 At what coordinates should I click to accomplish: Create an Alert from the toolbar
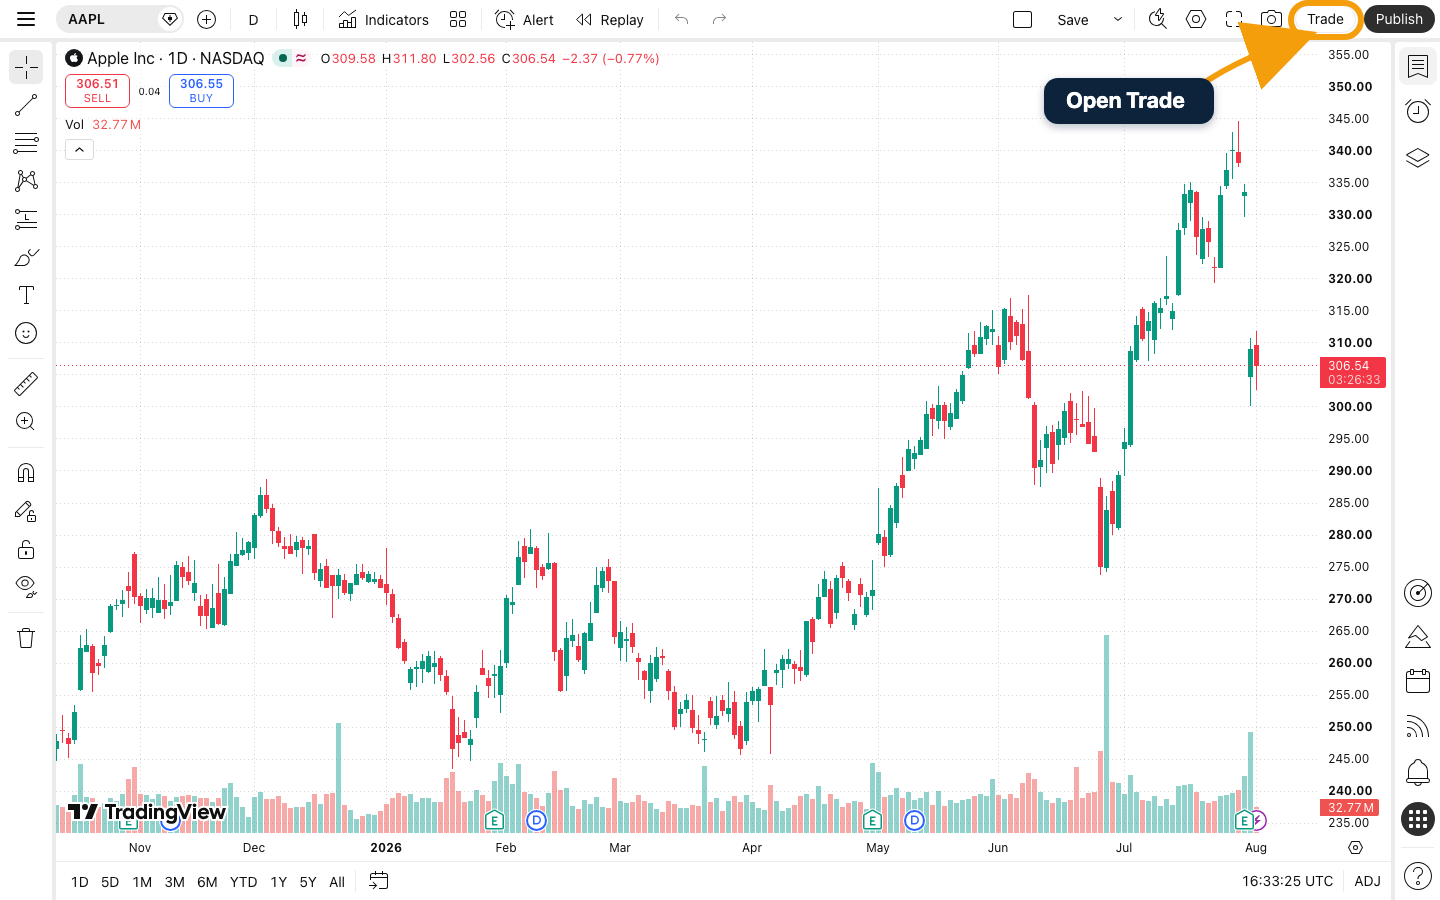click(x=524, y=19)
